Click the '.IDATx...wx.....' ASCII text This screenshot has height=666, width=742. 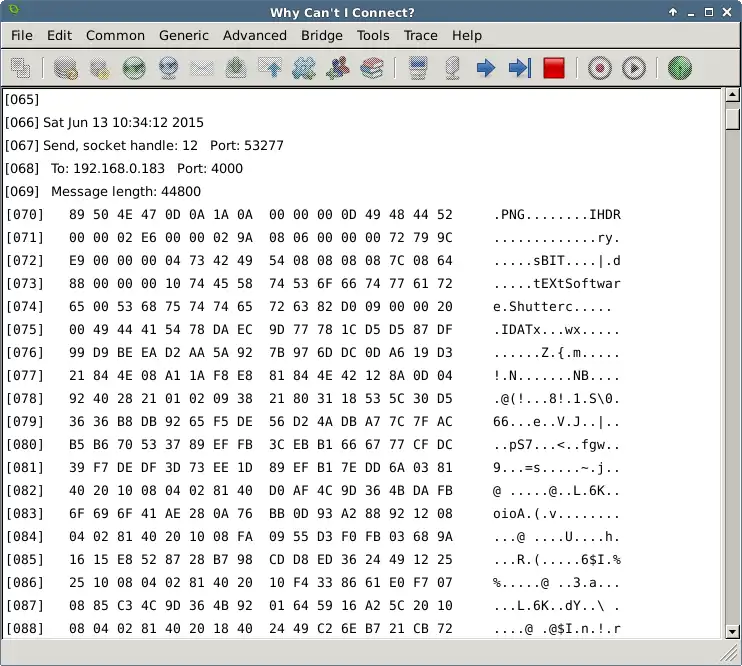pos(557,329)
